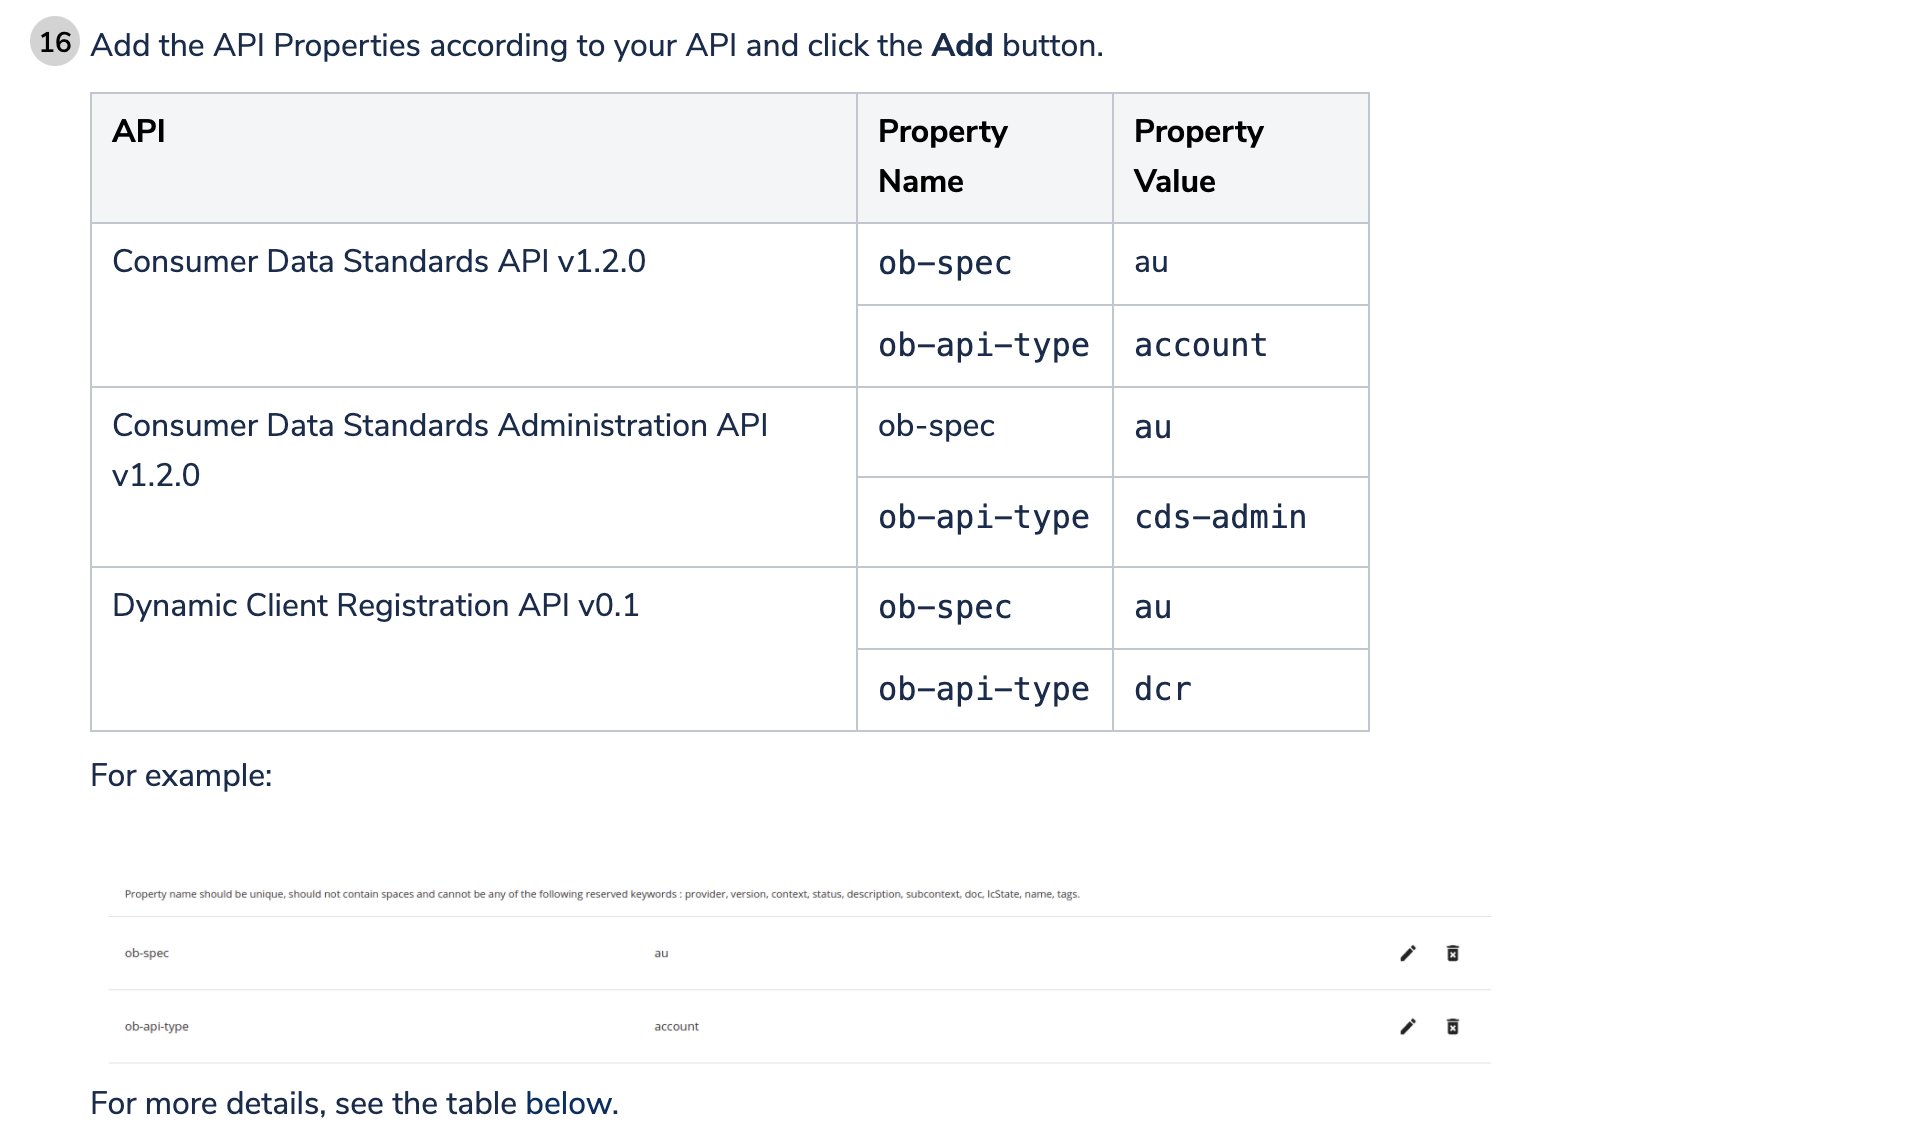Click the Property Value column header
This screenshot has width=1932, height=1146.
[x=1199, y=156]
